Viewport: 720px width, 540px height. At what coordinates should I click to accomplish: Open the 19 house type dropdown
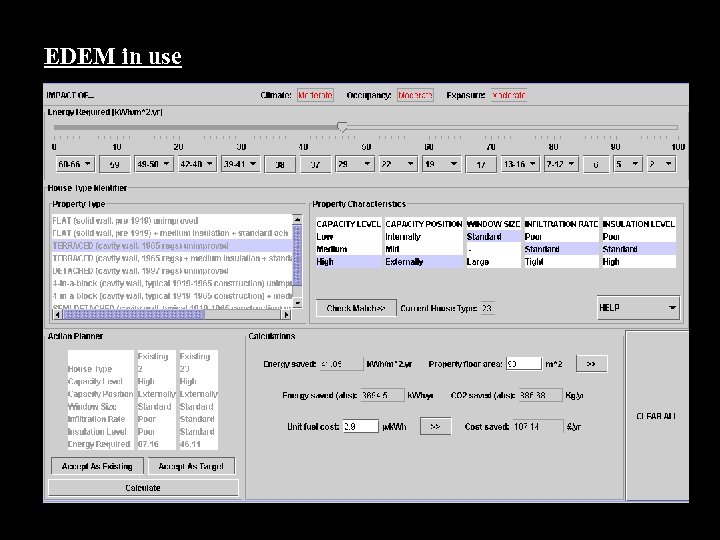coord(441,164)
